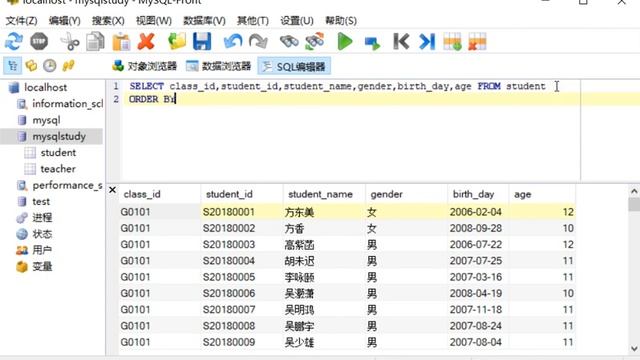The image size is (640, 360).
Task: Close the result grid with X
Action: 112,190
